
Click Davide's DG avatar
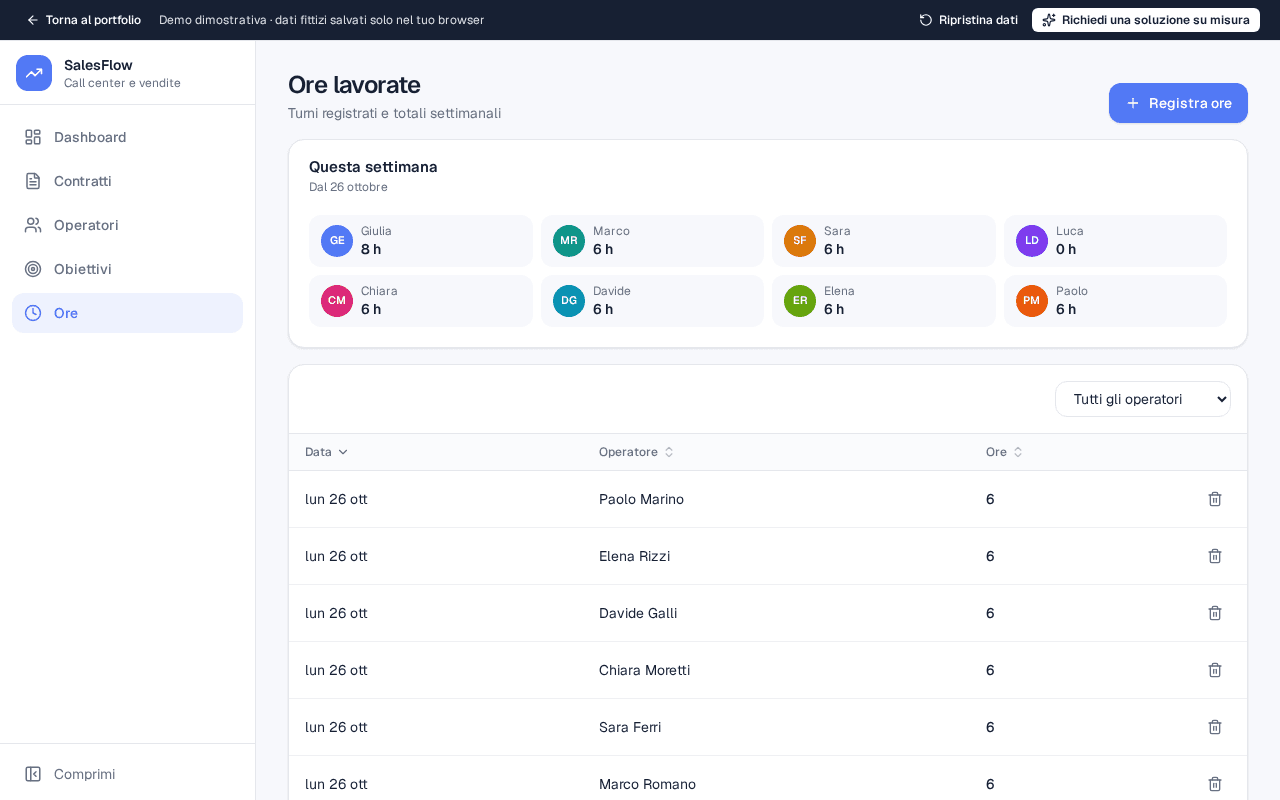(569, 301)
